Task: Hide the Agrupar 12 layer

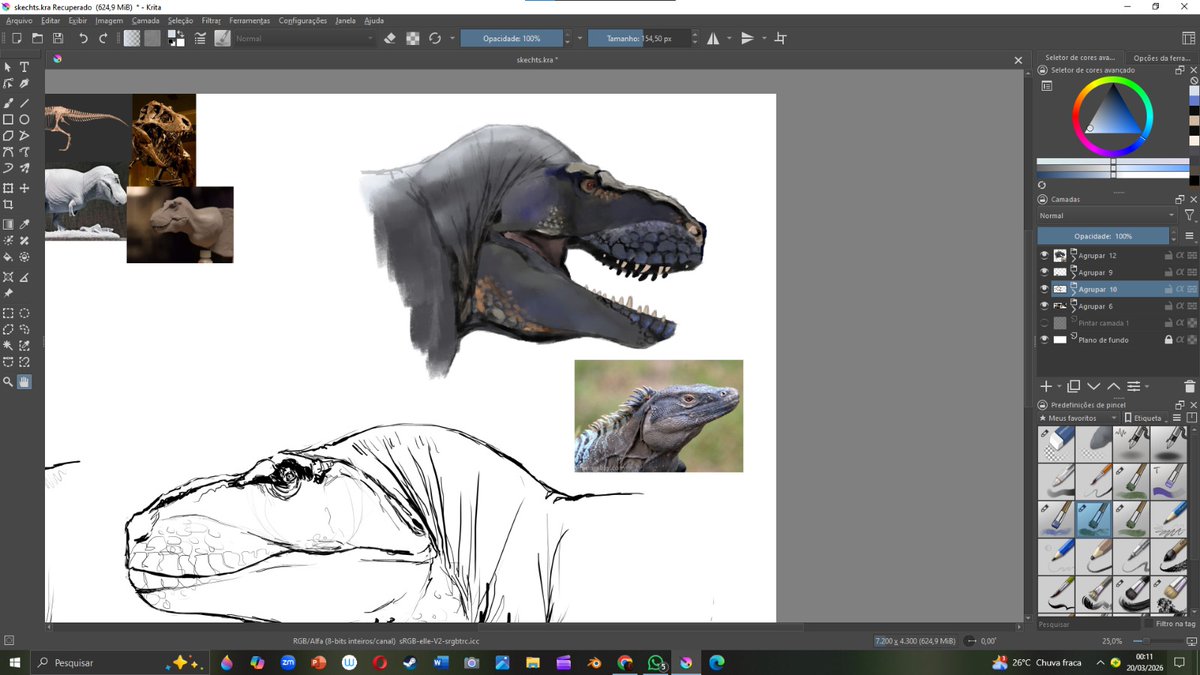Action: point(1045,255)
